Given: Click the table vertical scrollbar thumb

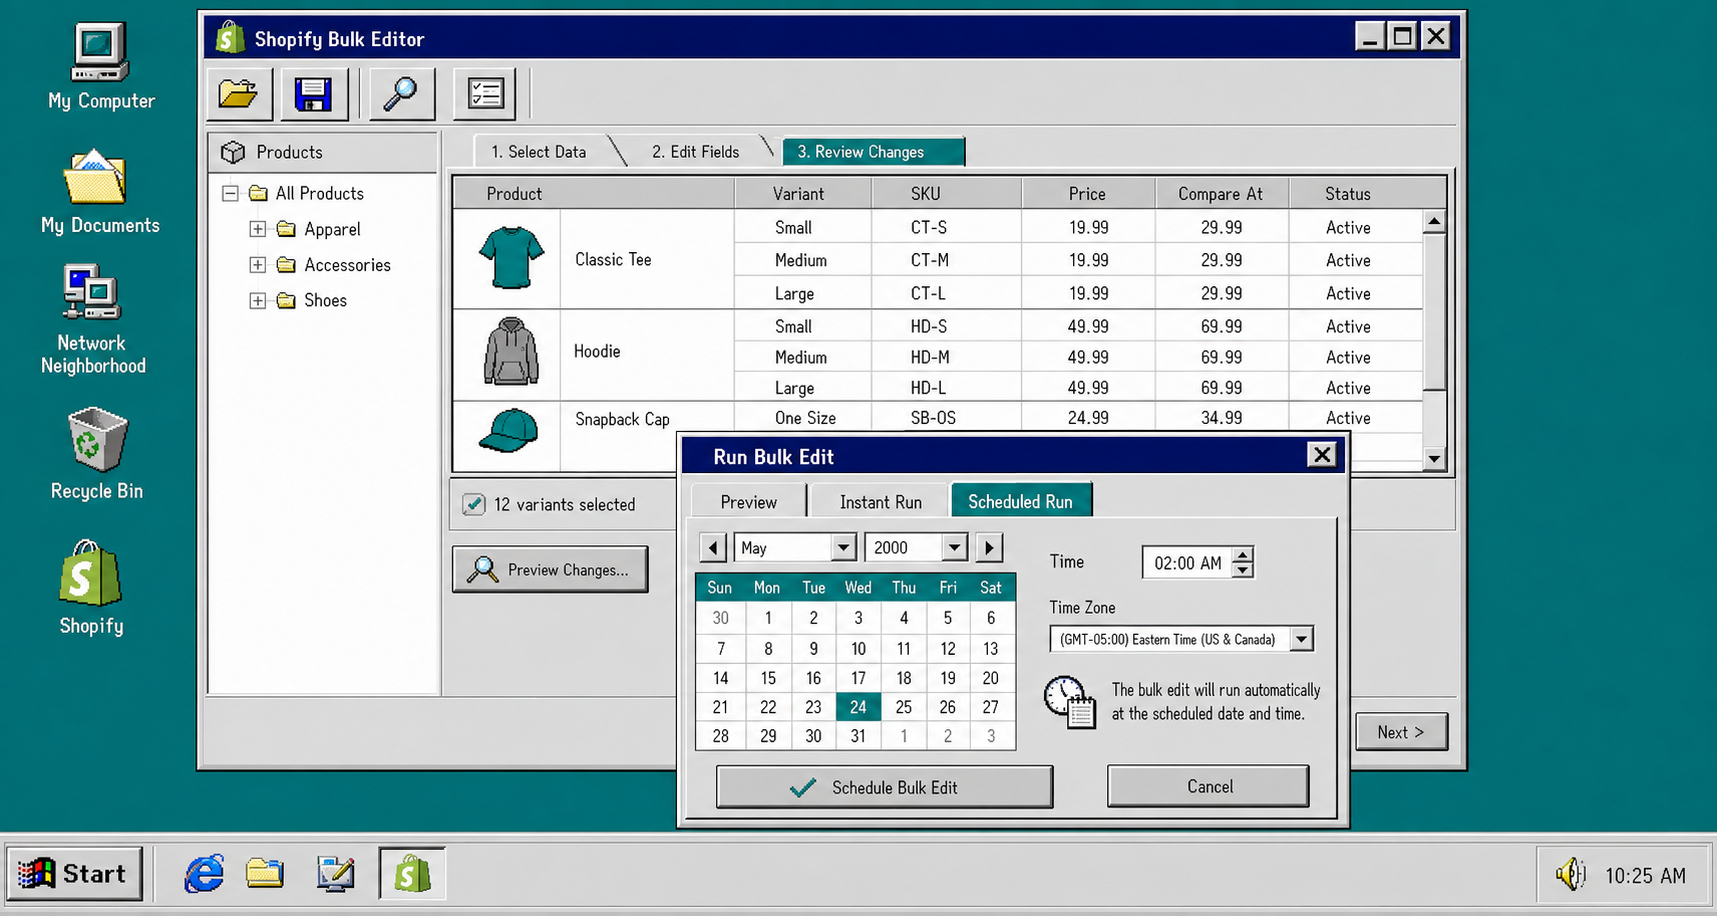Looking at the screenshot, I should pyautogui.click(x=1434, y=312).
